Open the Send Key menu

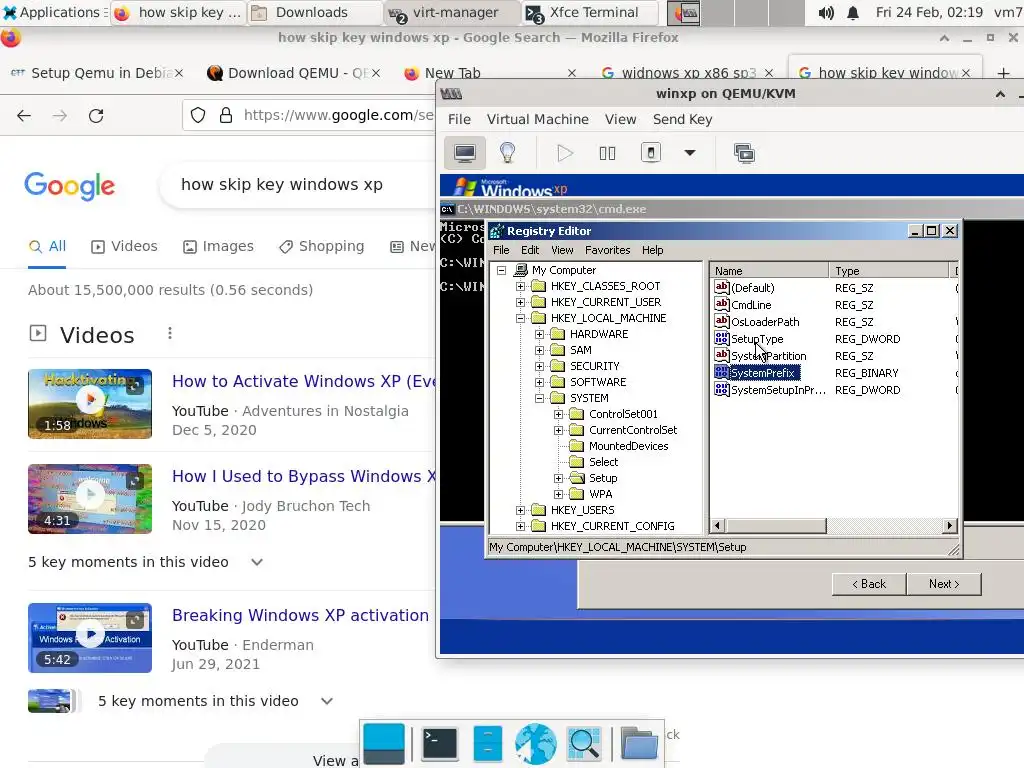pos(682,120)
